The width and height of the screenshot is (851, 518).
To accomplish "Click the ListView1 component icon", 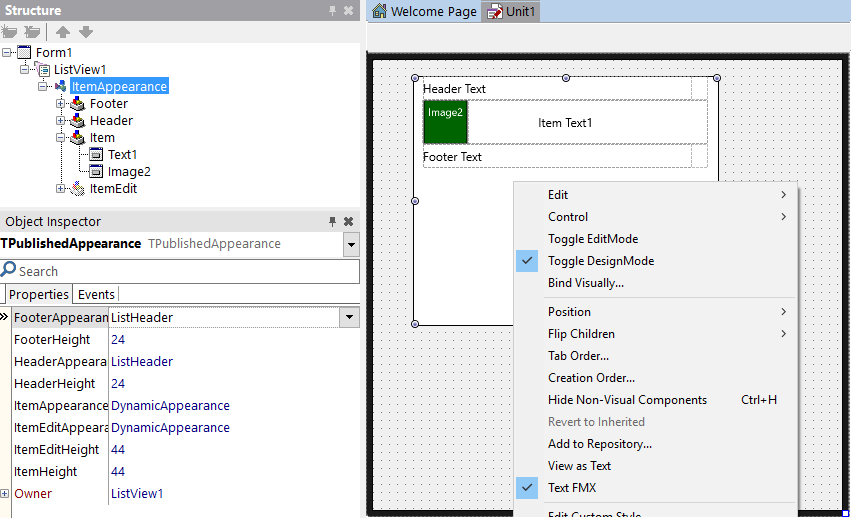I will coord(43,69).
